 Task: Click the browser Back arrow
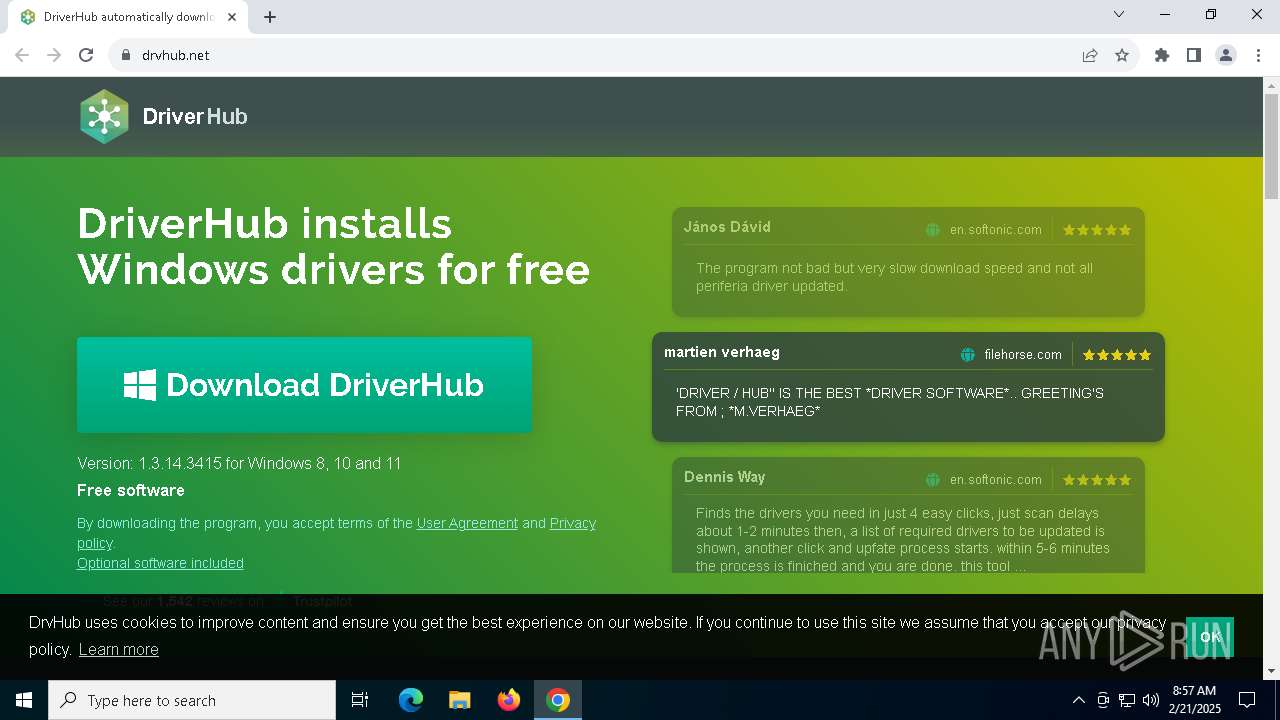click(22, 55)
